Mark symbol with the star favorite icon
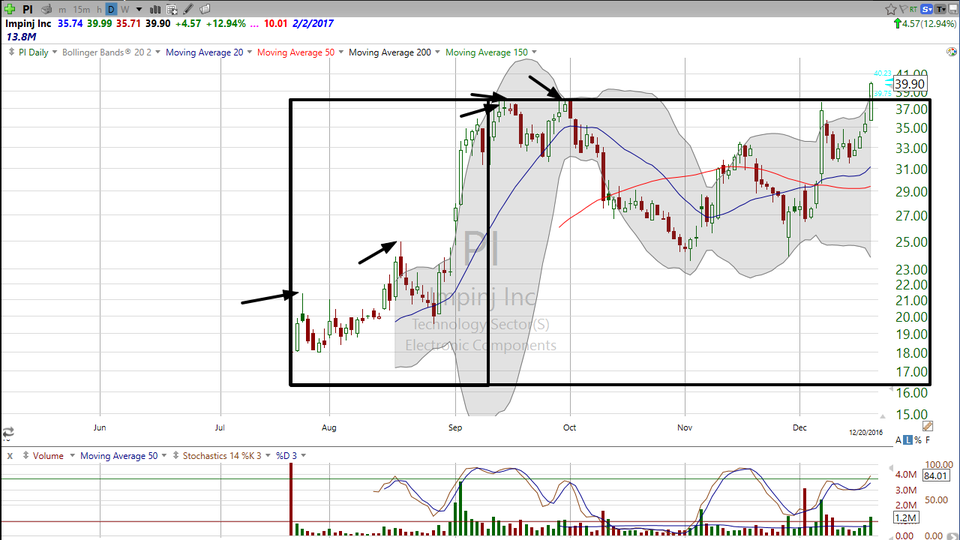960x540 pixels. point(890,9)
